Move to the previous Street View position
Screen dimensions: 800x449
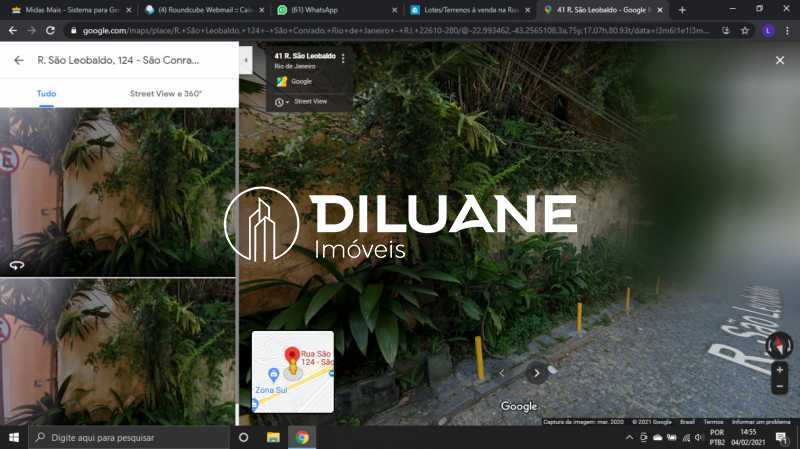coord(502,373)
